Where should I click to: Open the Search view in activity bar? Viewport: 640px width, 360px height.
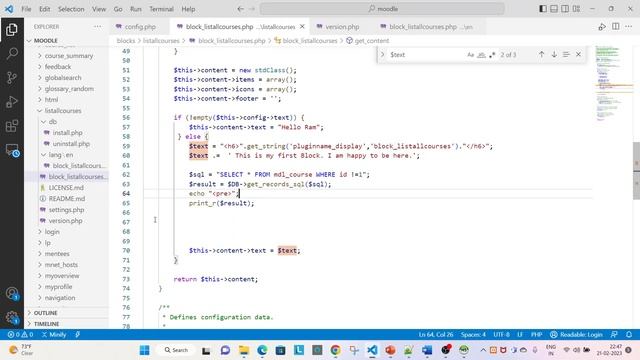click(12, 53)
